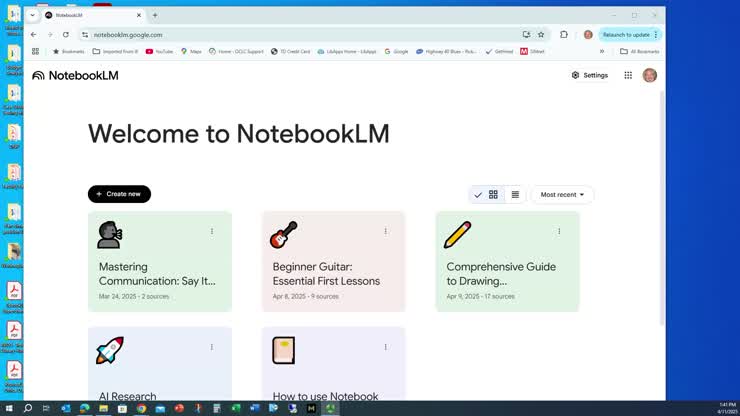
Task: Open Windows taskbar search
Action: pyautogui.click(x=28, y=408)
